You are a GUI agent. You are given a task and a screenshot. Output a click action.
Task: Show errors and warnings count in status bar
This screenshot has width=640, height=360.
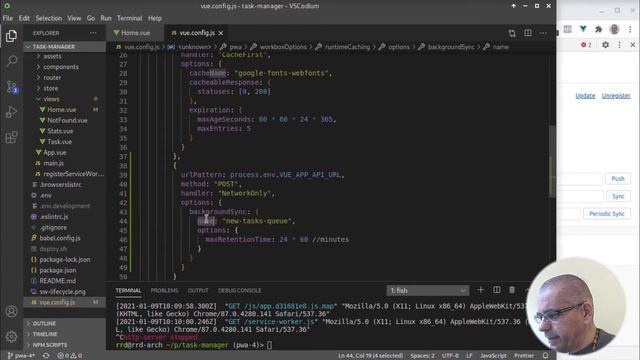point(69,356)
